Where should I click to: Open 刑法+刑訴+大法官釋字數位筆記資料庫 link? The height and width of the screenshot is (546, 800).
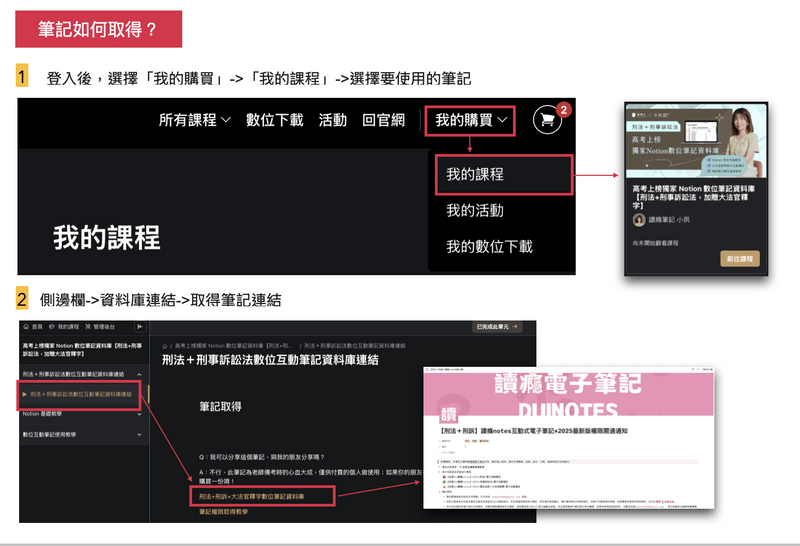pyautogui.click(x=262, y=495)
